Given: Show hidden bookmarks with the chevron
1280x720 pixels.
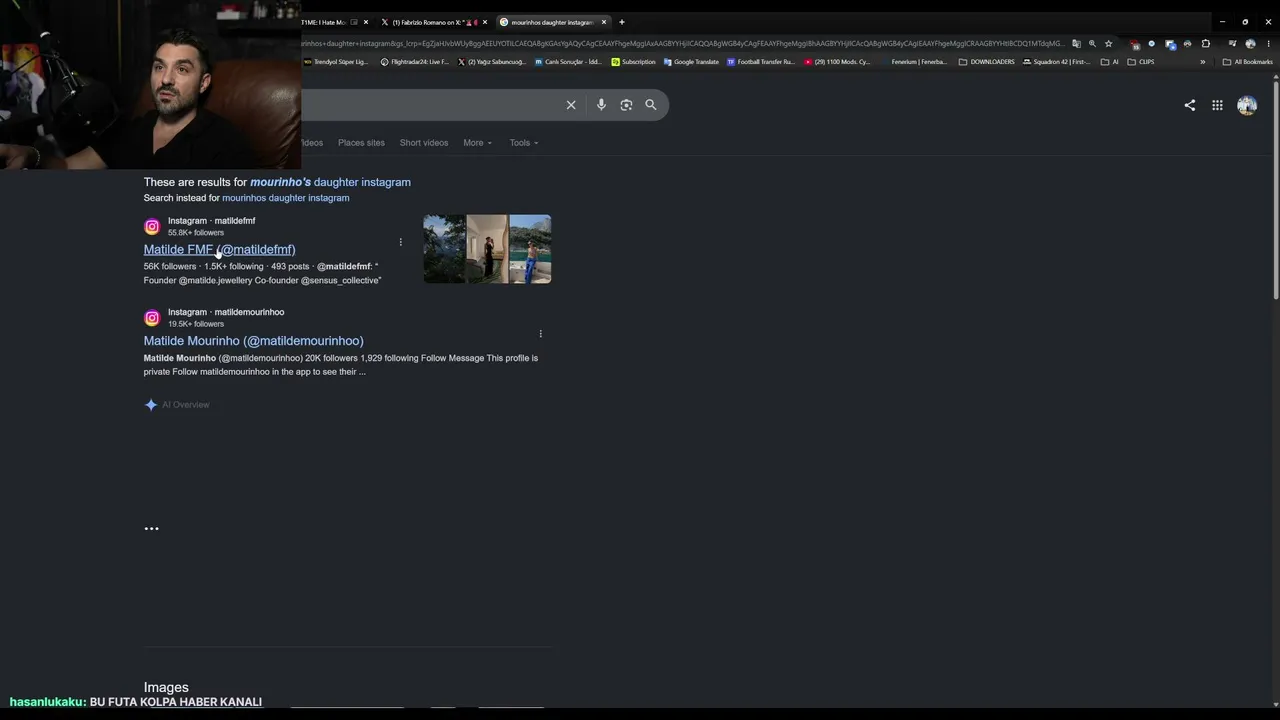Looking at the screenshot, I should pyautogui.click(x=1203, y=62).
